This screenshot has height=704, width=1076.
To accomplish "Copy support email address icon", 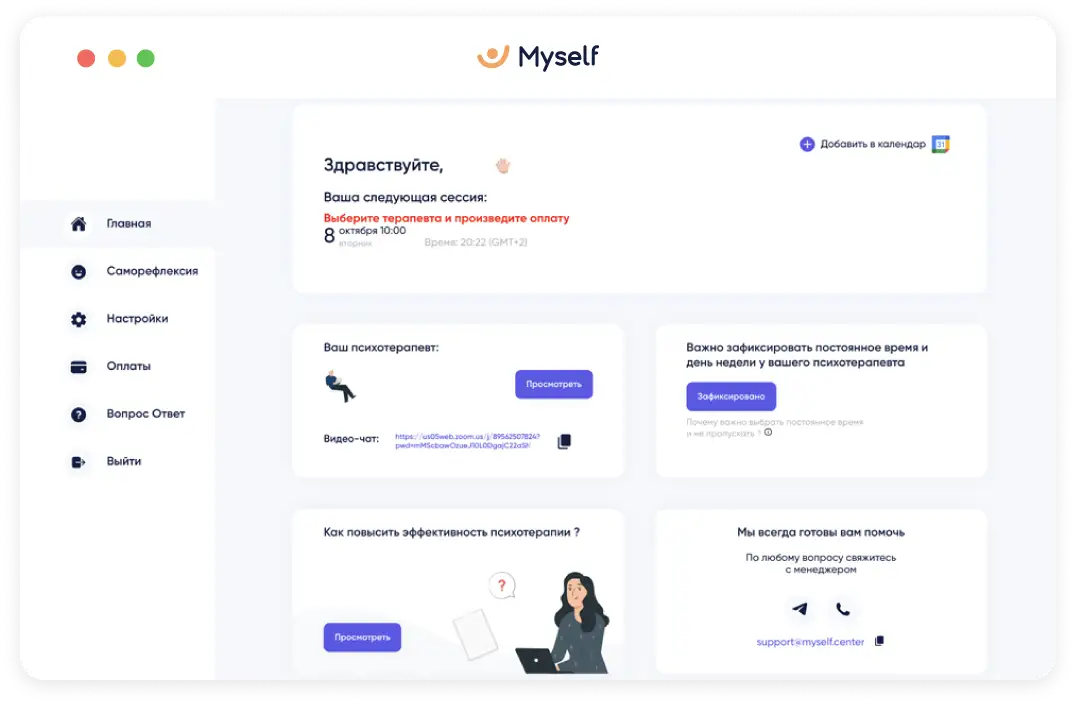I will click(879, 641).
